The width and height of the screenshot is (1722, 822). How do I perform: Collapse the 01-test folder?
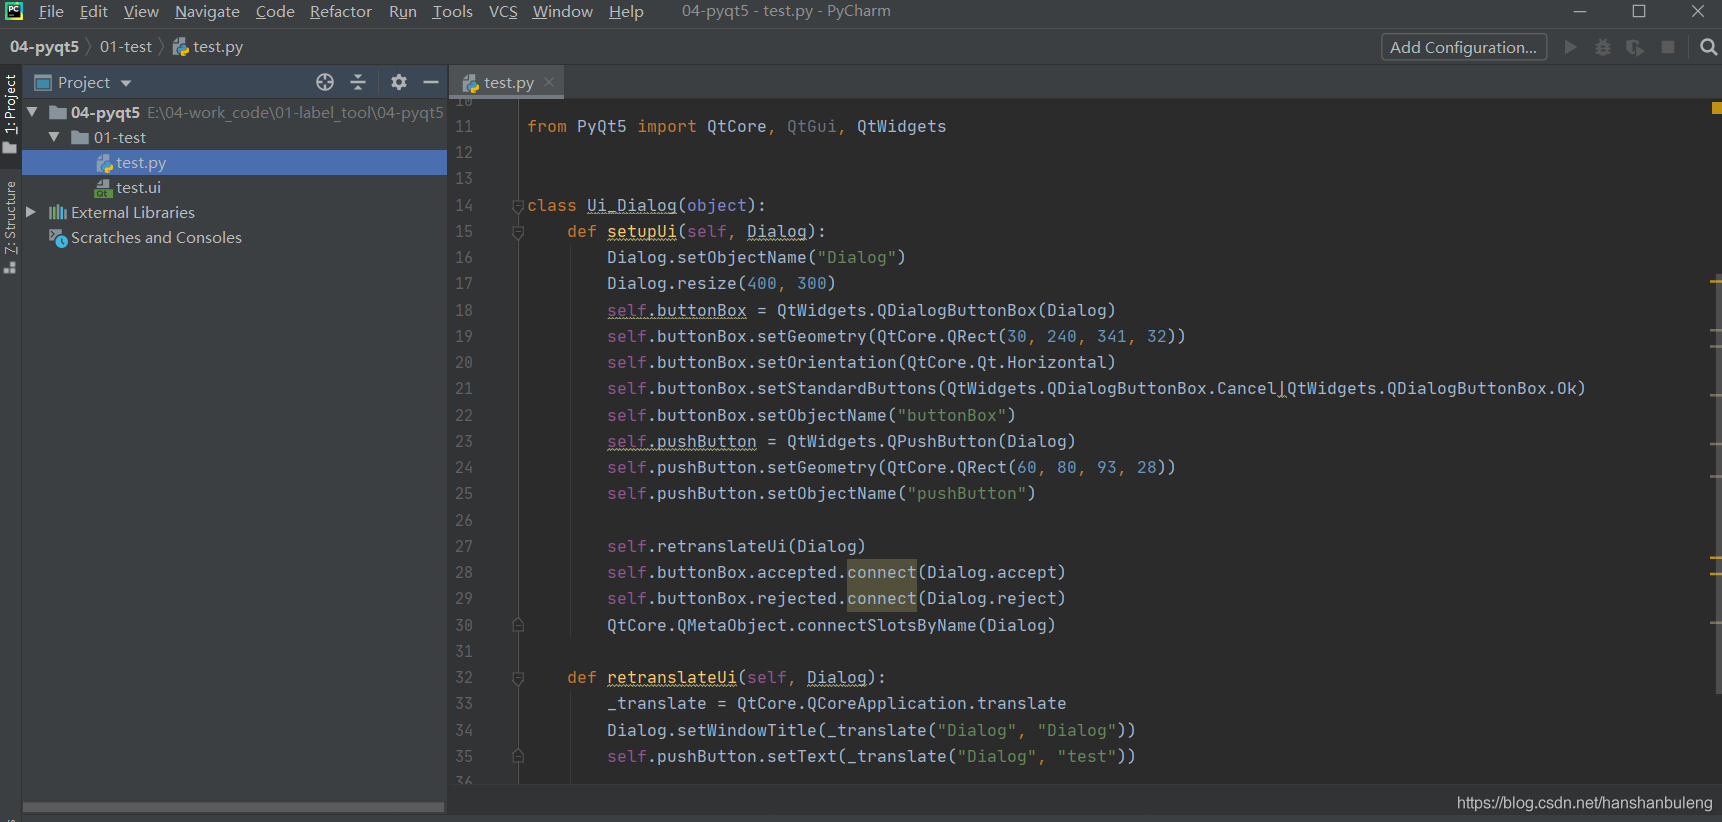pyautogui.click(x=55, y=137)
